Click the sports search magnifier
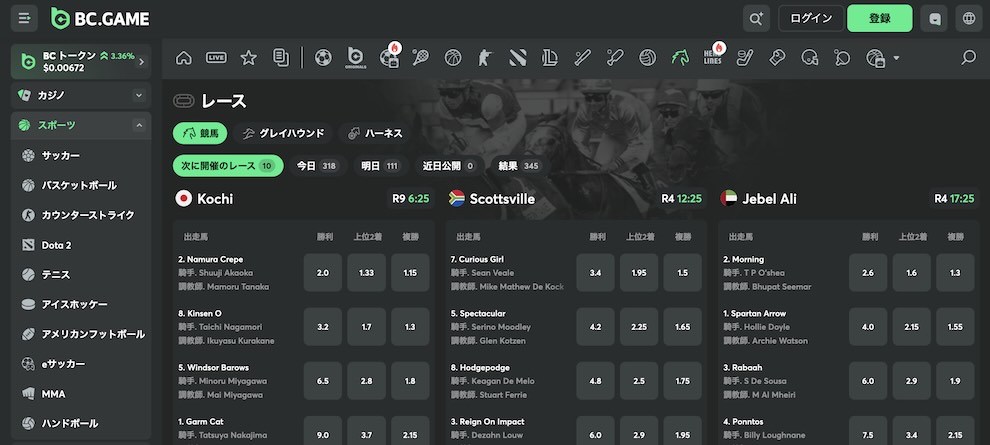Image resolution: width=990 pixels, height=445 pixels. tap(969, 58)
